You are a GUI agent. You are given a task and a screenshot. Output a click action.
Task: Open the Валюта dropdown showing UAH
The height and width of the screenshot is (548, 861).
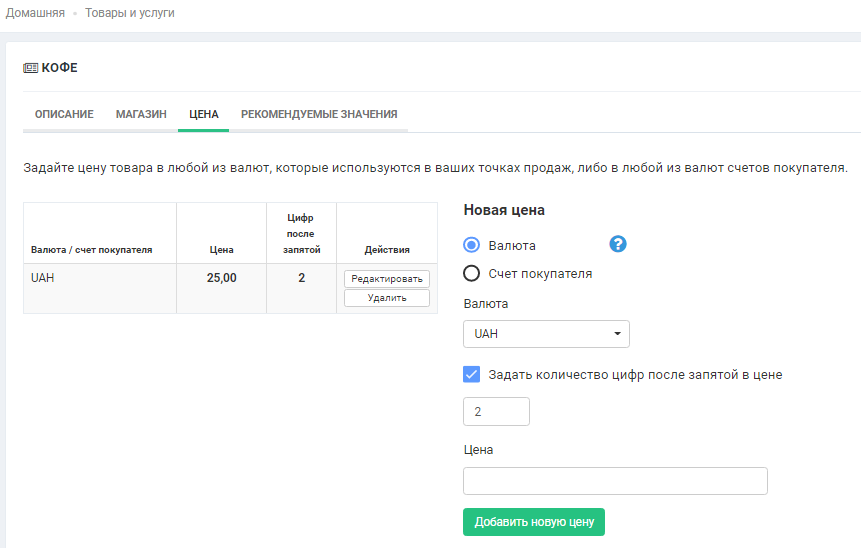[x=546, y=333]
